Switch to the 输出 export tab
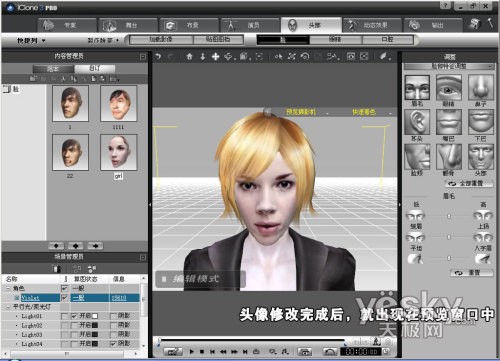Screen dimensions: 500x361 click(x=433, y=25)
